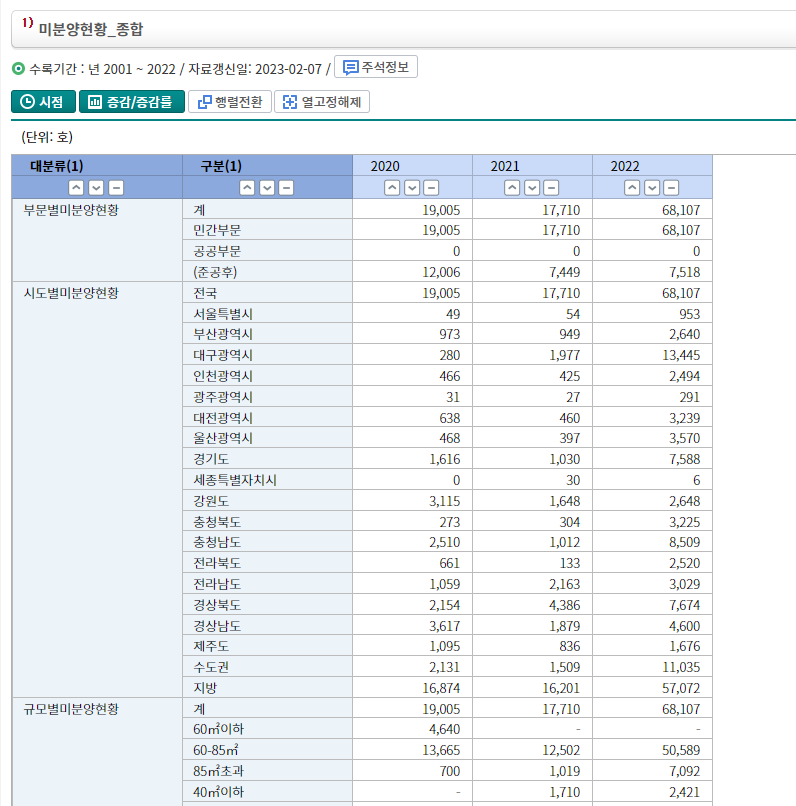Sort 2022 column ascending with up arrow
This screenshot has width=796, height=806.
(632, 188)
